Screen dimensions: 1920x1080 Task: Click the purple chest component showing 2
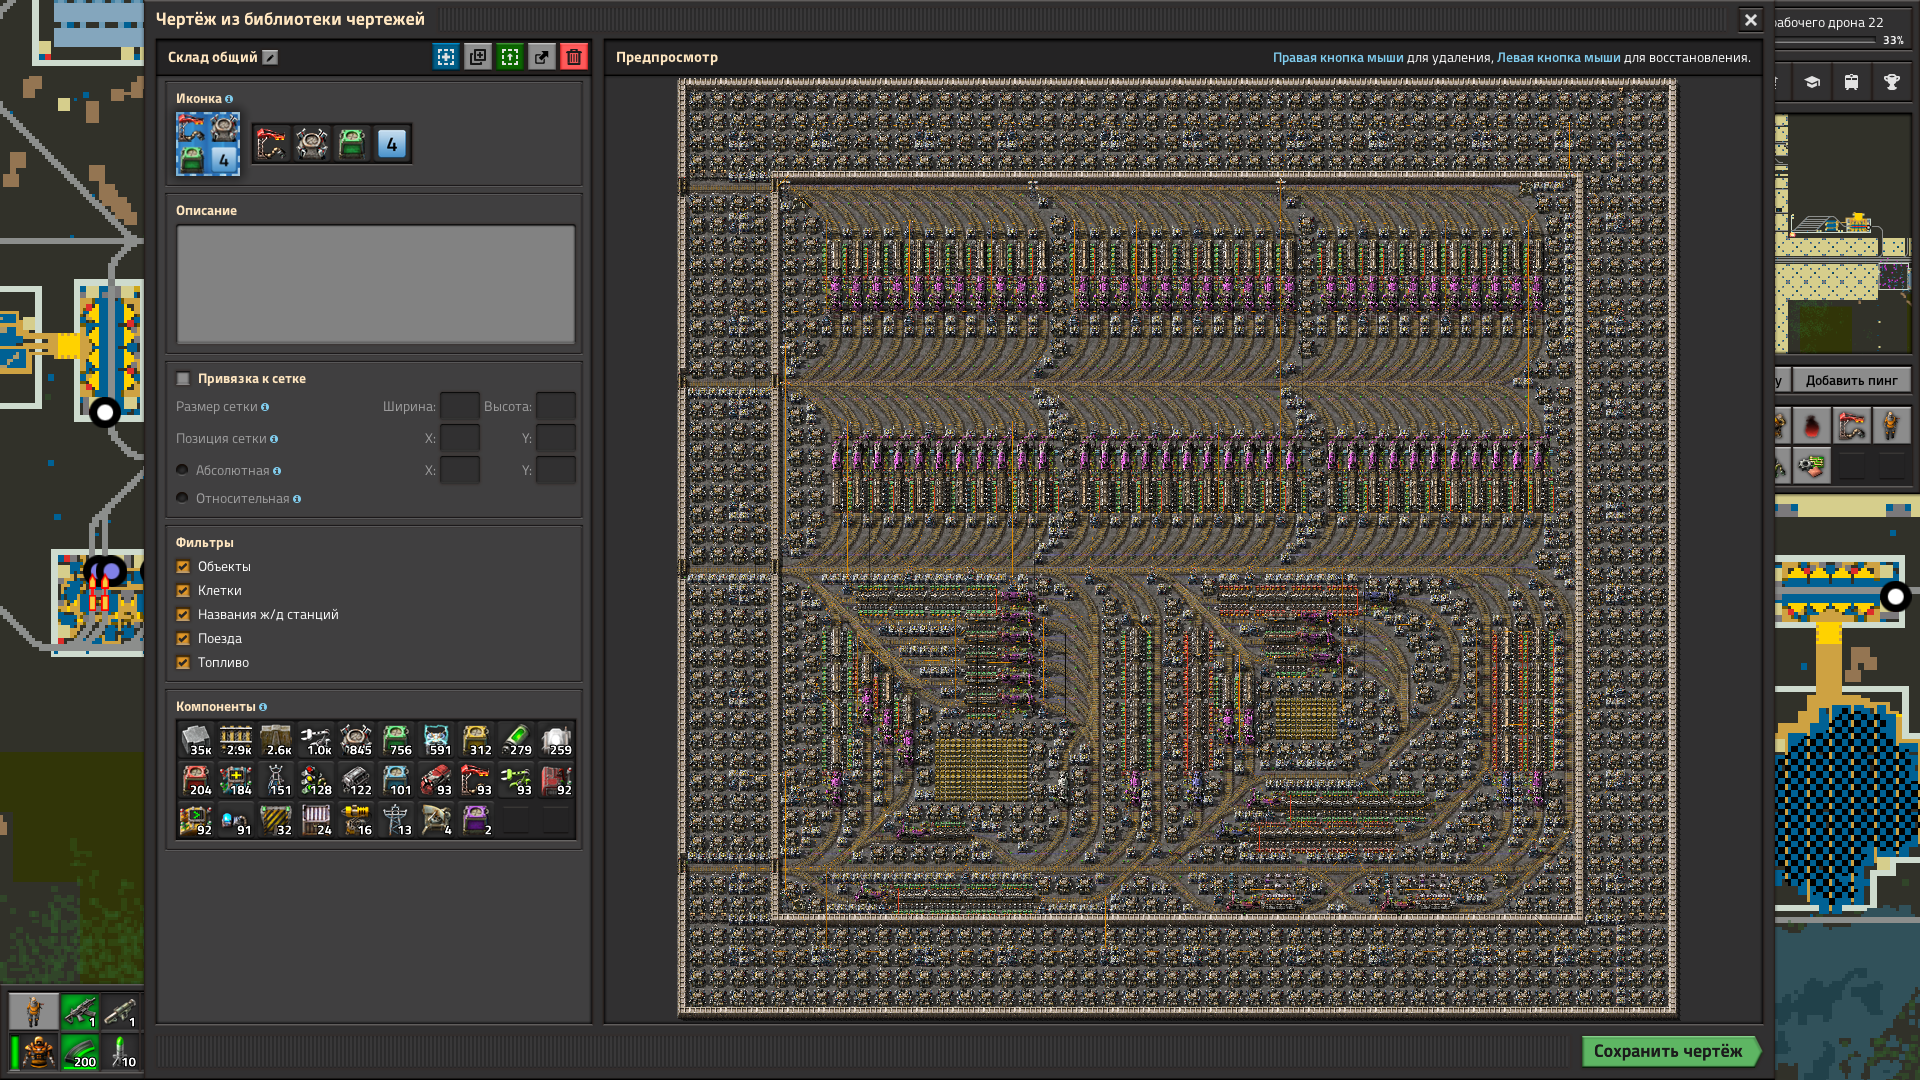[476, 820]
